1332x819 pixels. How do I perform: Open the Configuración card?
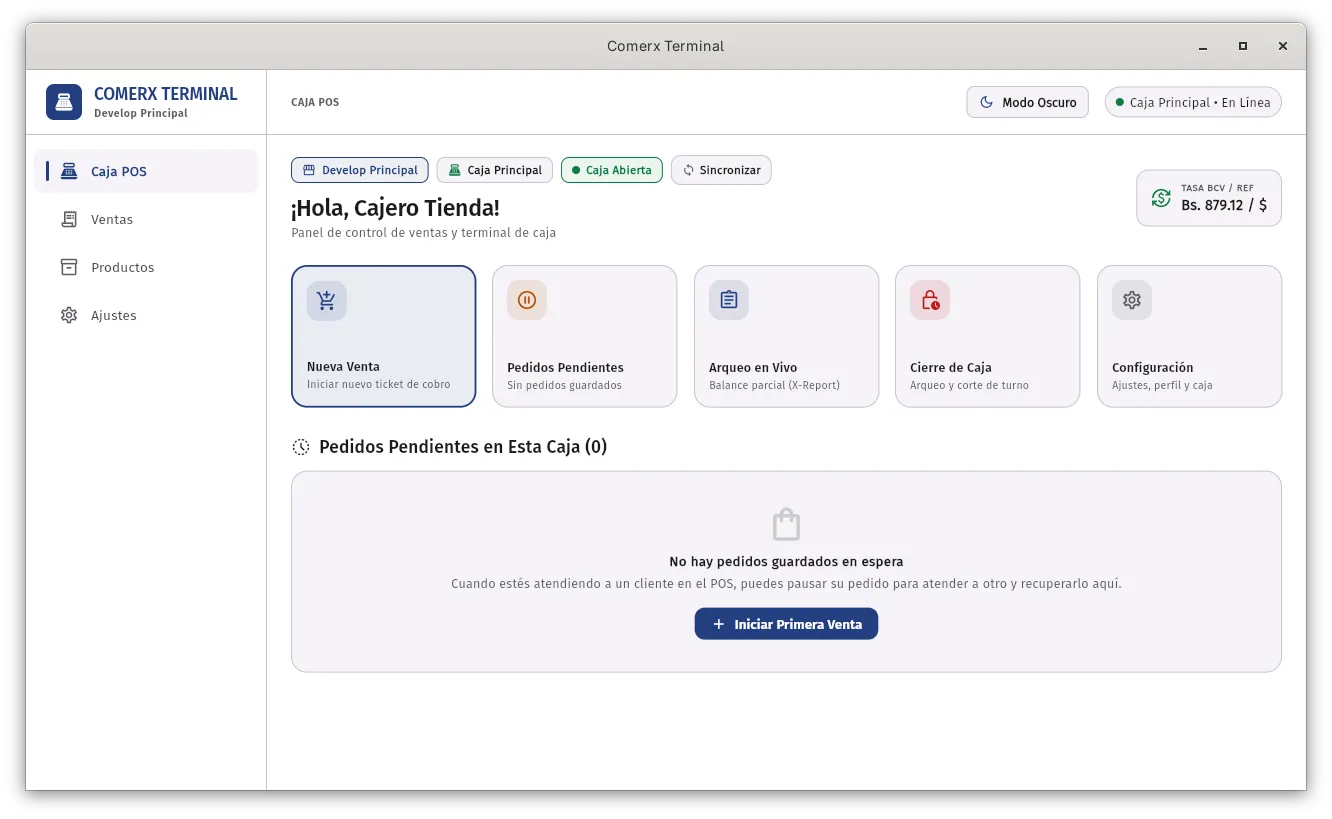(1190, 336)
